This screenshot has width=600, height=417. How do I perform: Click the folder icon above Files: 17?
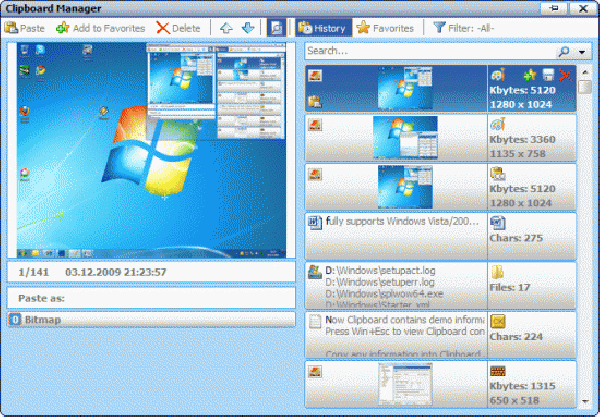497,272
